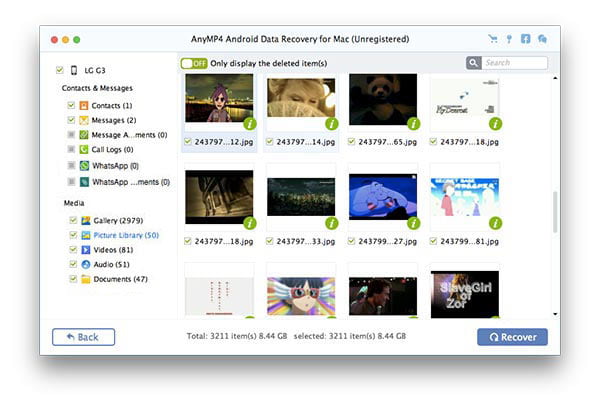Click the Audio music icon

click(86, 264)
